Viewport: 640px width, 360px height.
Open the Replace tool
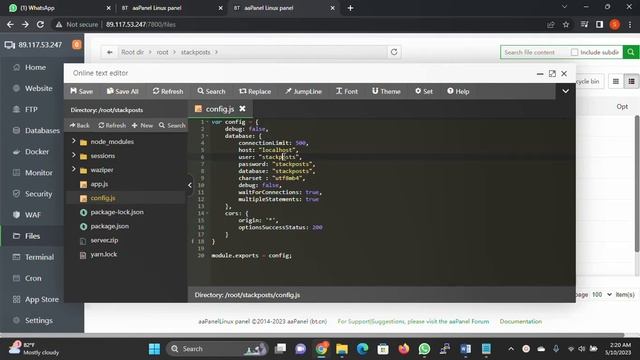255,91
